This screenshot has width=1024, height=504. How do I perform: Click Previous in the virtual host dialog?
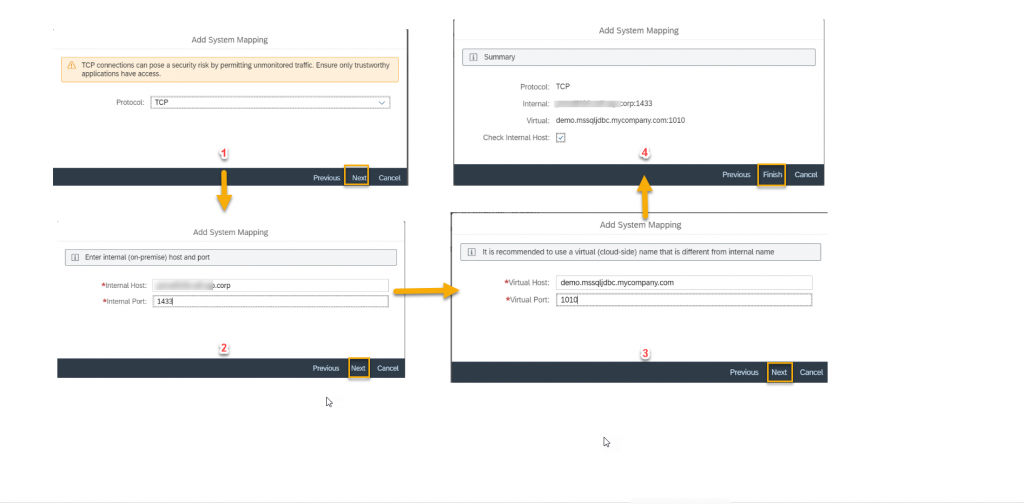click(744, 372)
